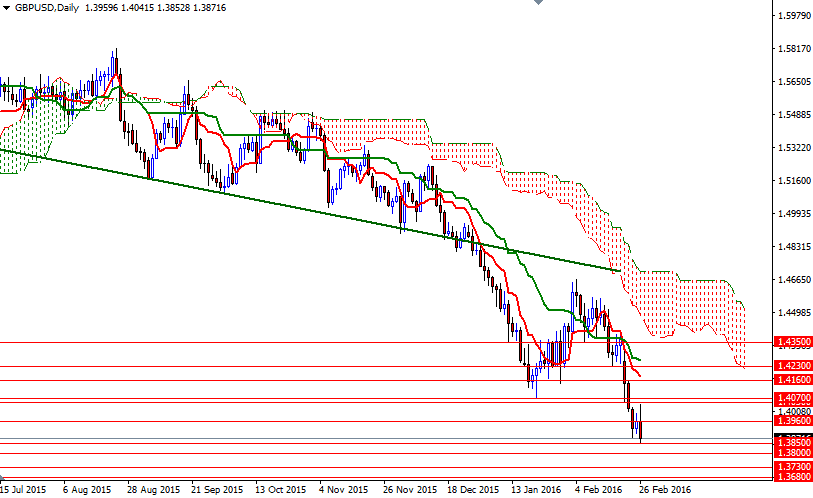Click the 1.56505 price scale value
This screenshot has height=498, width=813.
pyautogui.click(x=794, y=81)
